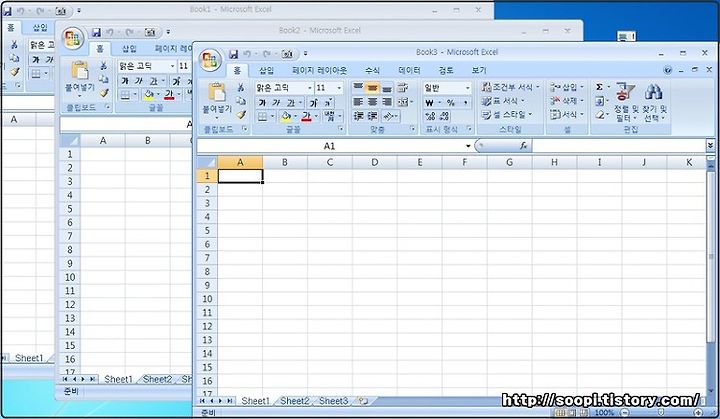Select the Format Painter brush in Book3

pos(241,115)
